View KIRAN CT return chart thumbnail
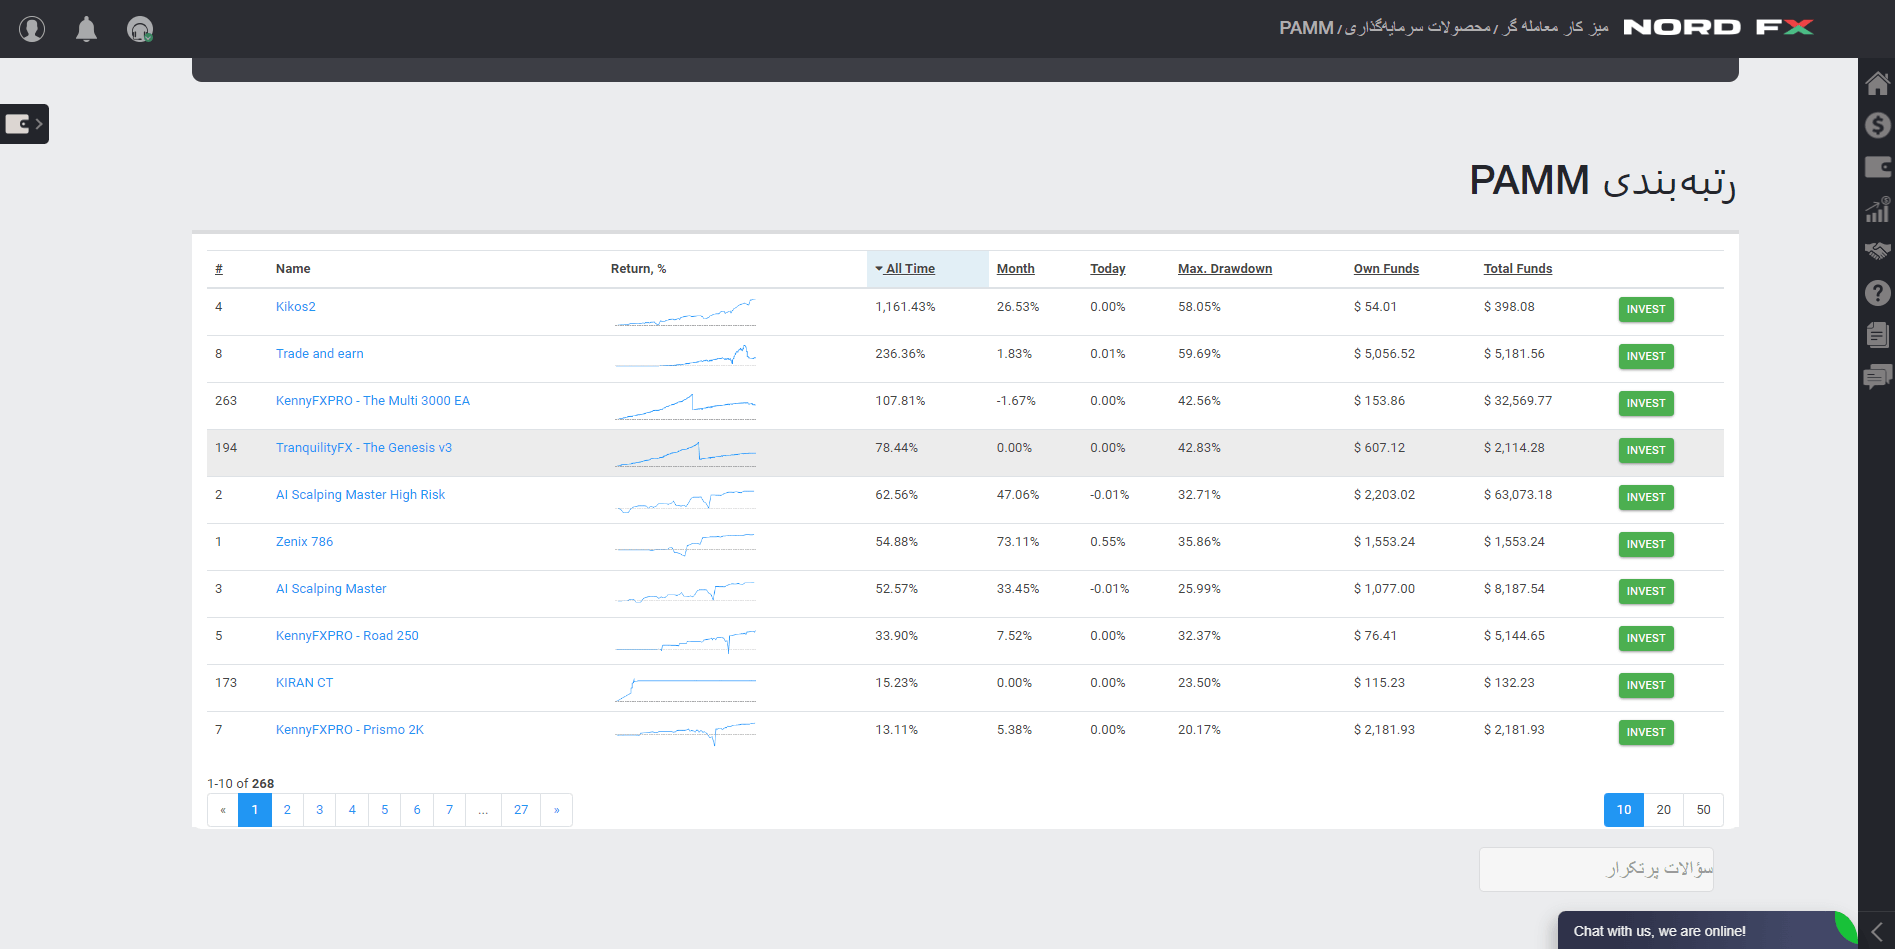The image size is (1895, 949). point(685,689)
